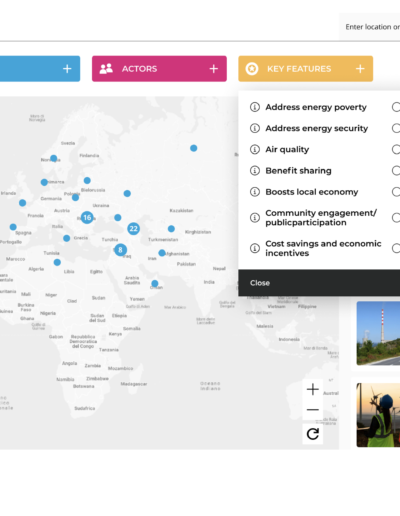
Task: Zoom in on the map
Action: point(313,389)
